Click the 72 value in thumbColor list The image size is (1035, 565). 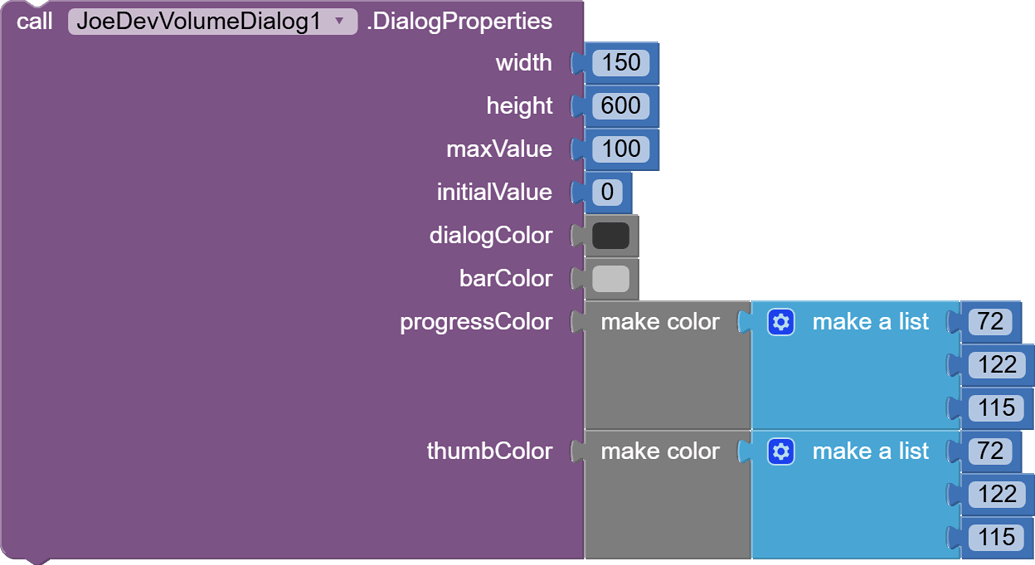[990, 452]
